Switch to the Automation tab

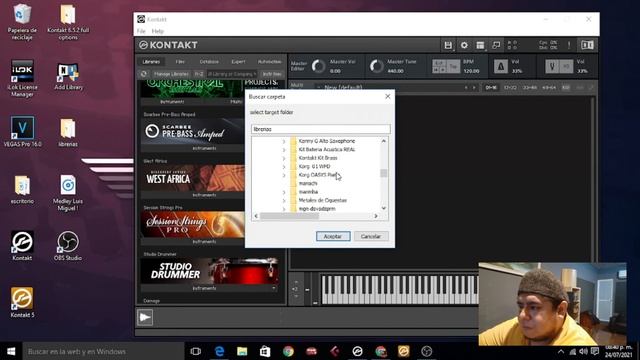tap(269, 62)
